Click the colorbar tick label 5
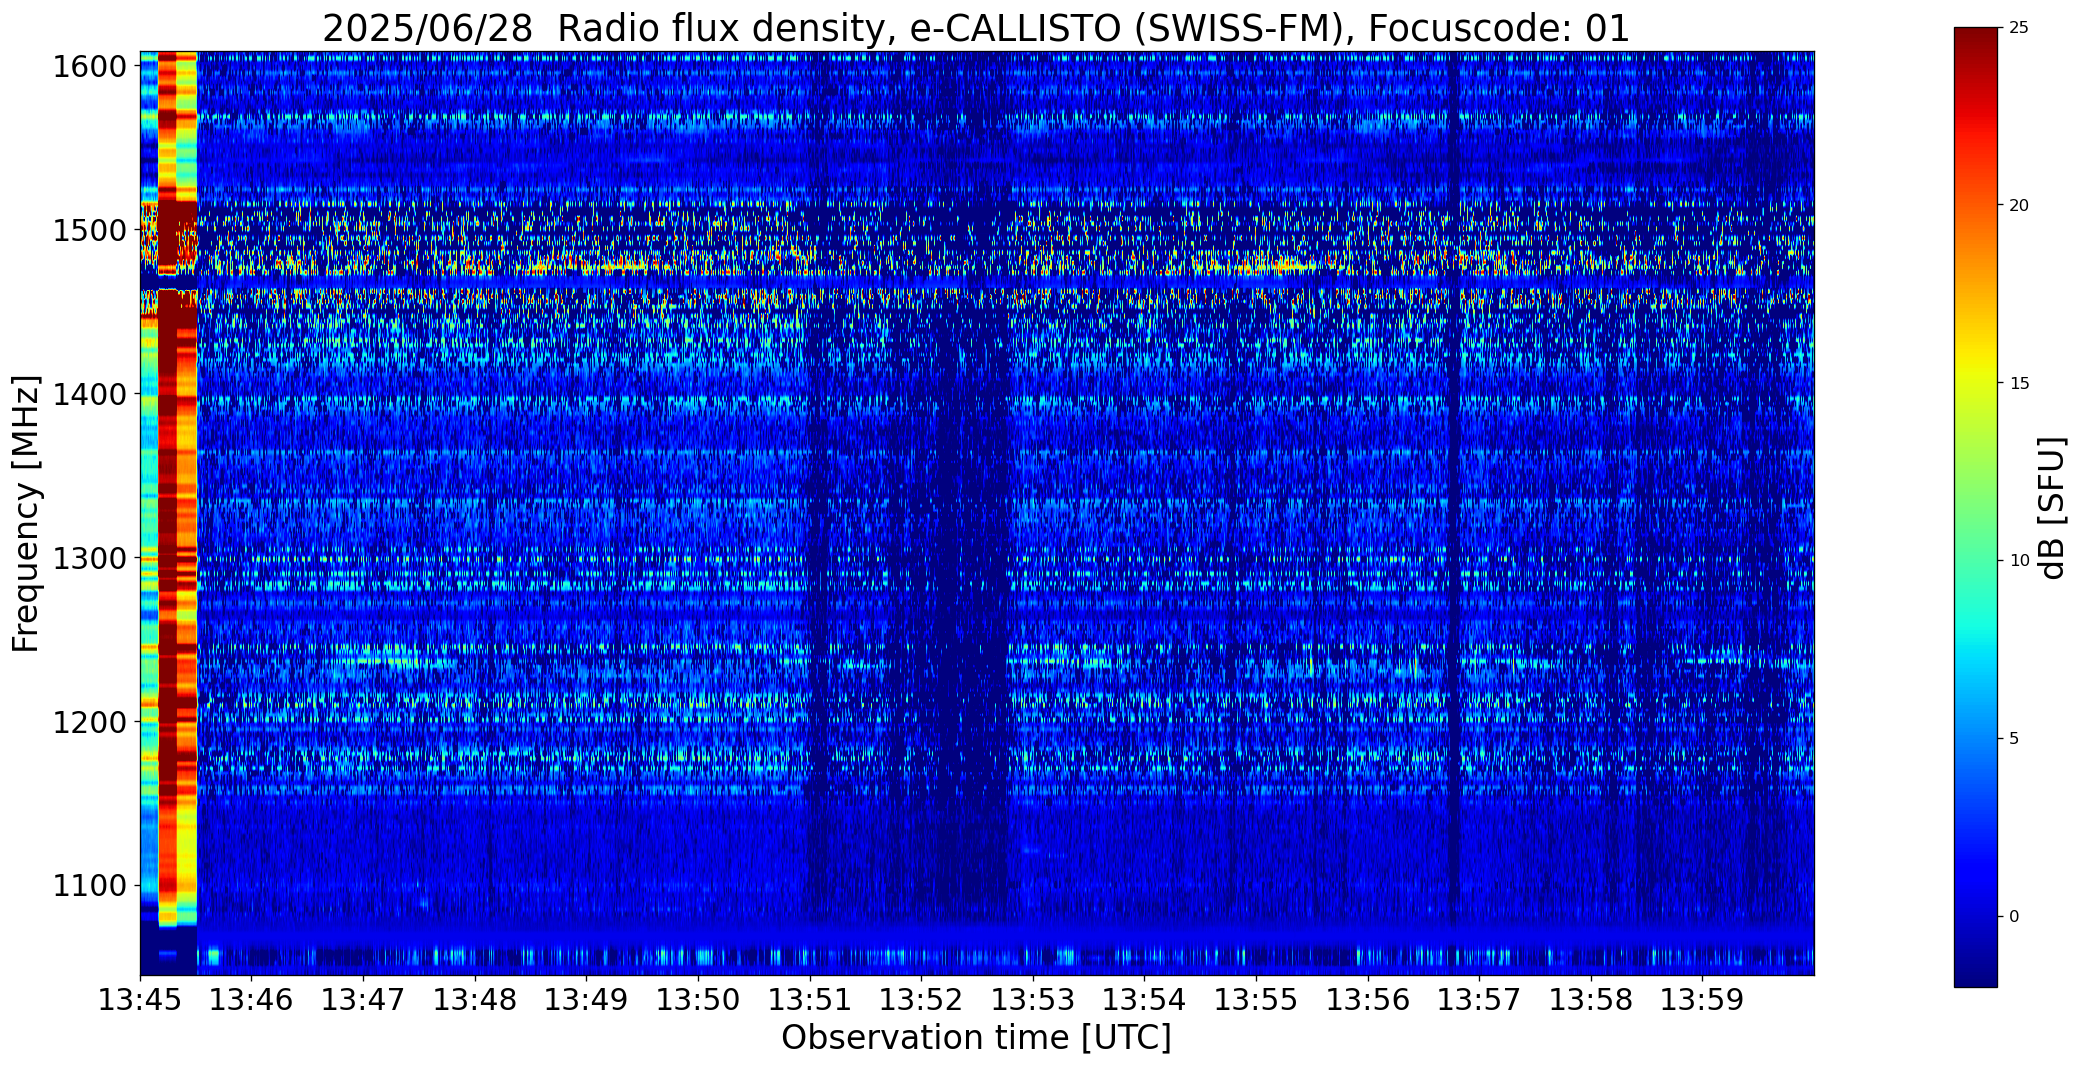The width and height of the screenshot is (2082, 1067). pyautogui.click(x=2014, y=739)
